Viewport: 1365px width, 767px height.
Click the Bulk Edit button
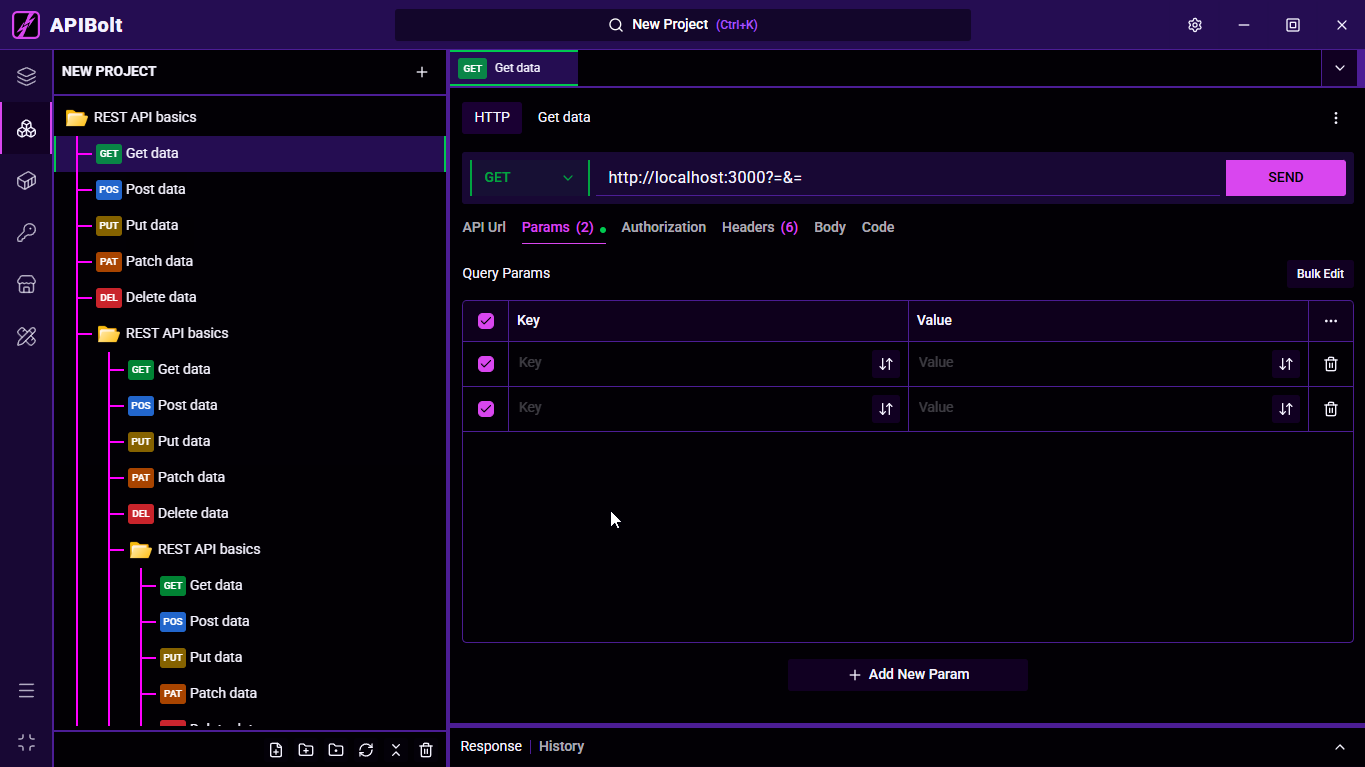coord(1320,274)
